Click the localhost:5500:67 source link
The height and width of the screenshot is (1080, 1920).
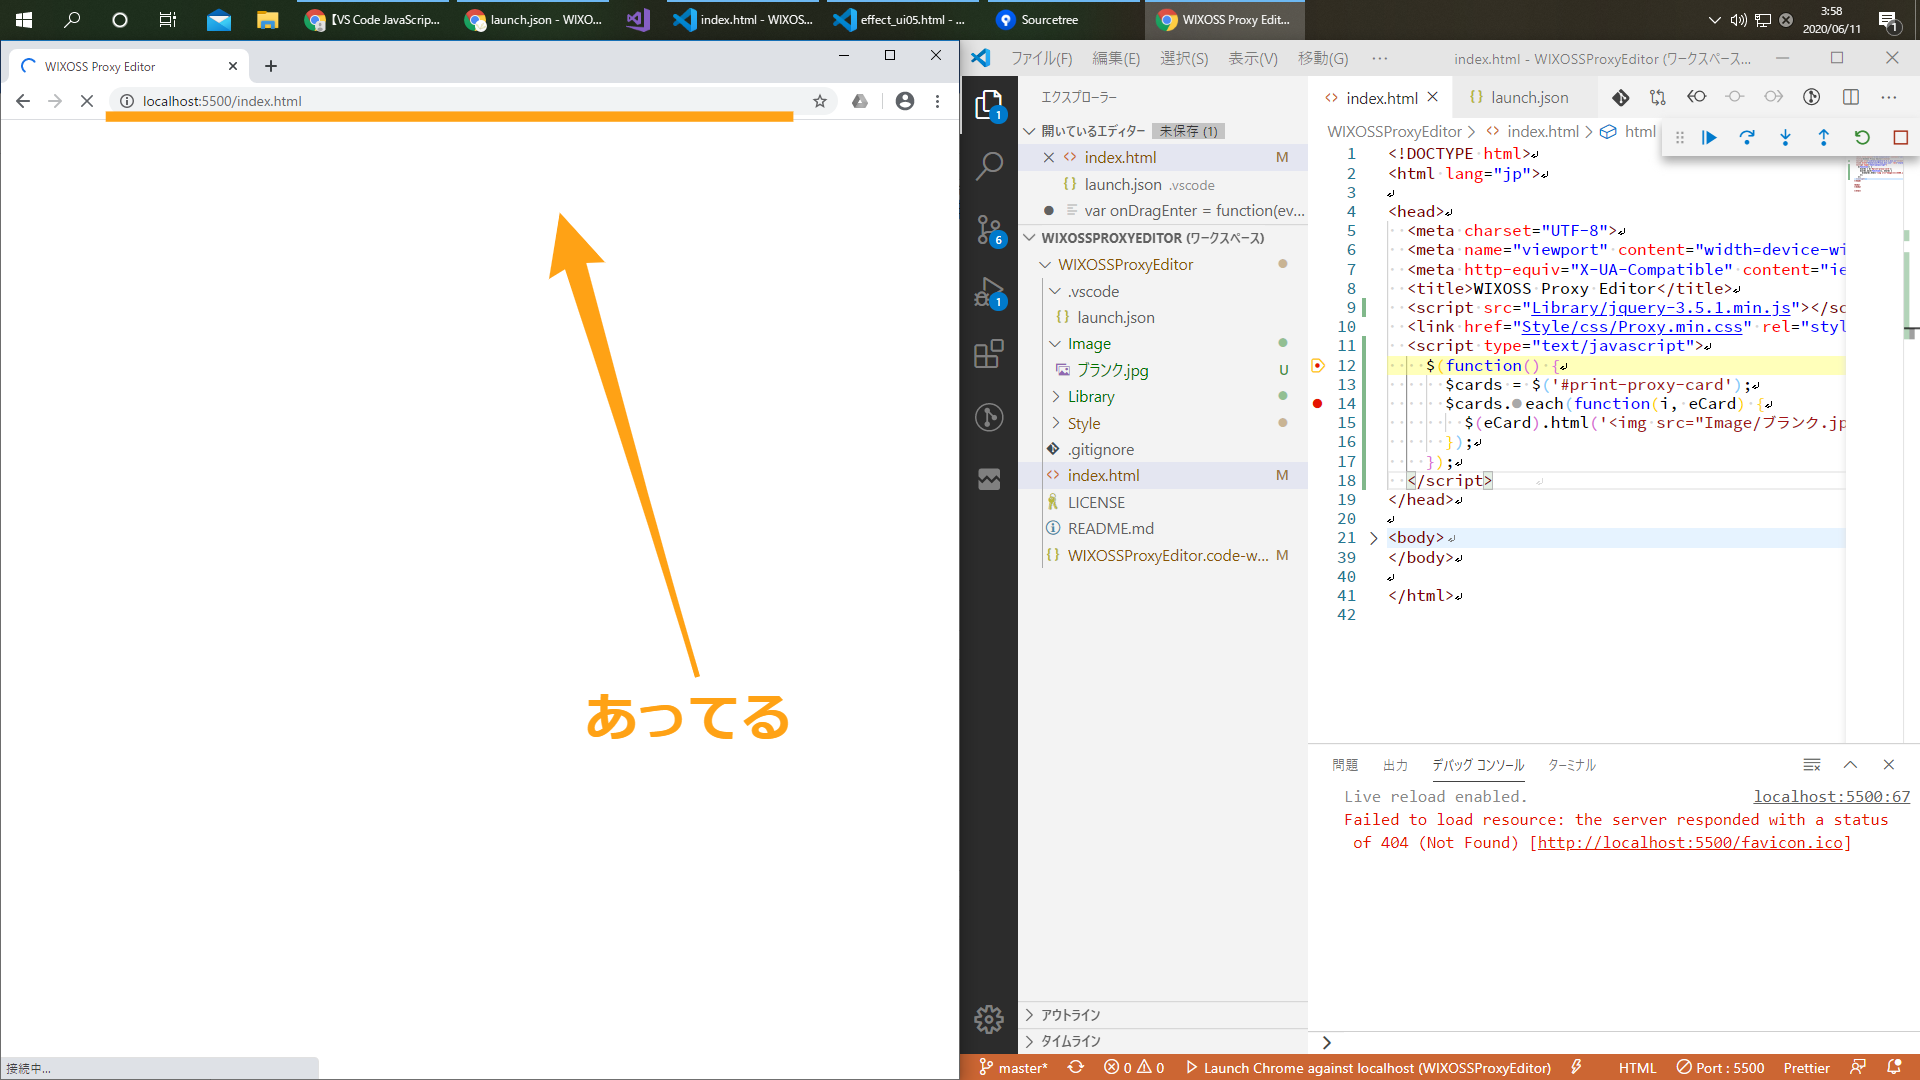click(1831, 797)
